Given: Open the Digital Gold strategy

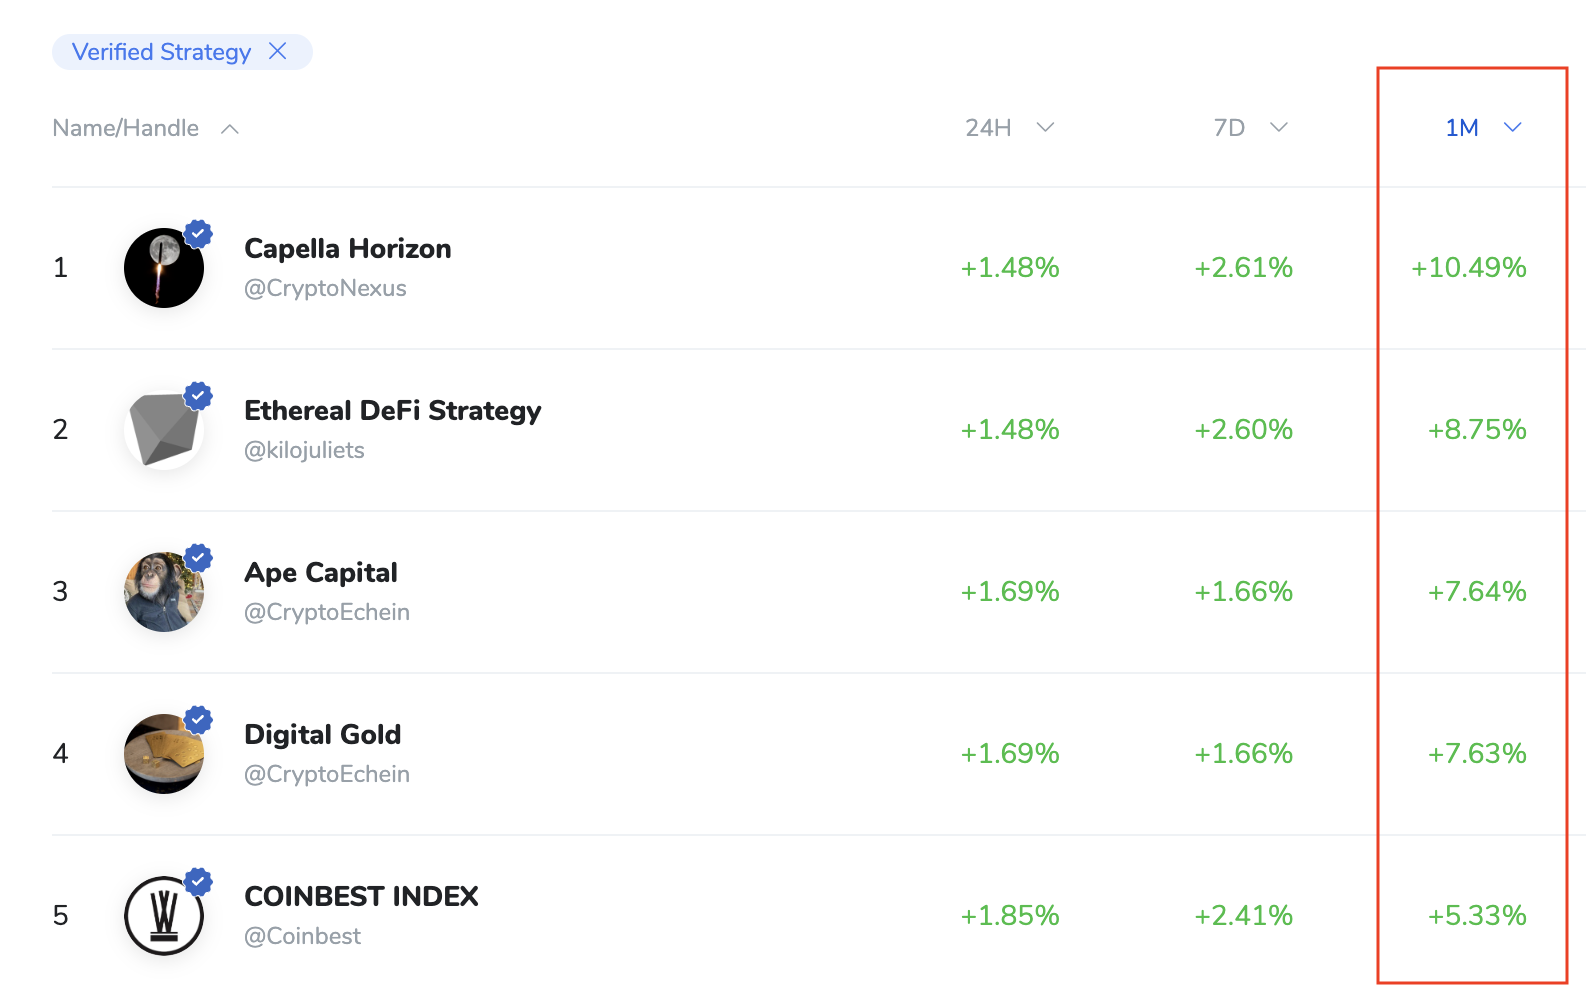Looking at the screenshot, I should coord(322,735).
